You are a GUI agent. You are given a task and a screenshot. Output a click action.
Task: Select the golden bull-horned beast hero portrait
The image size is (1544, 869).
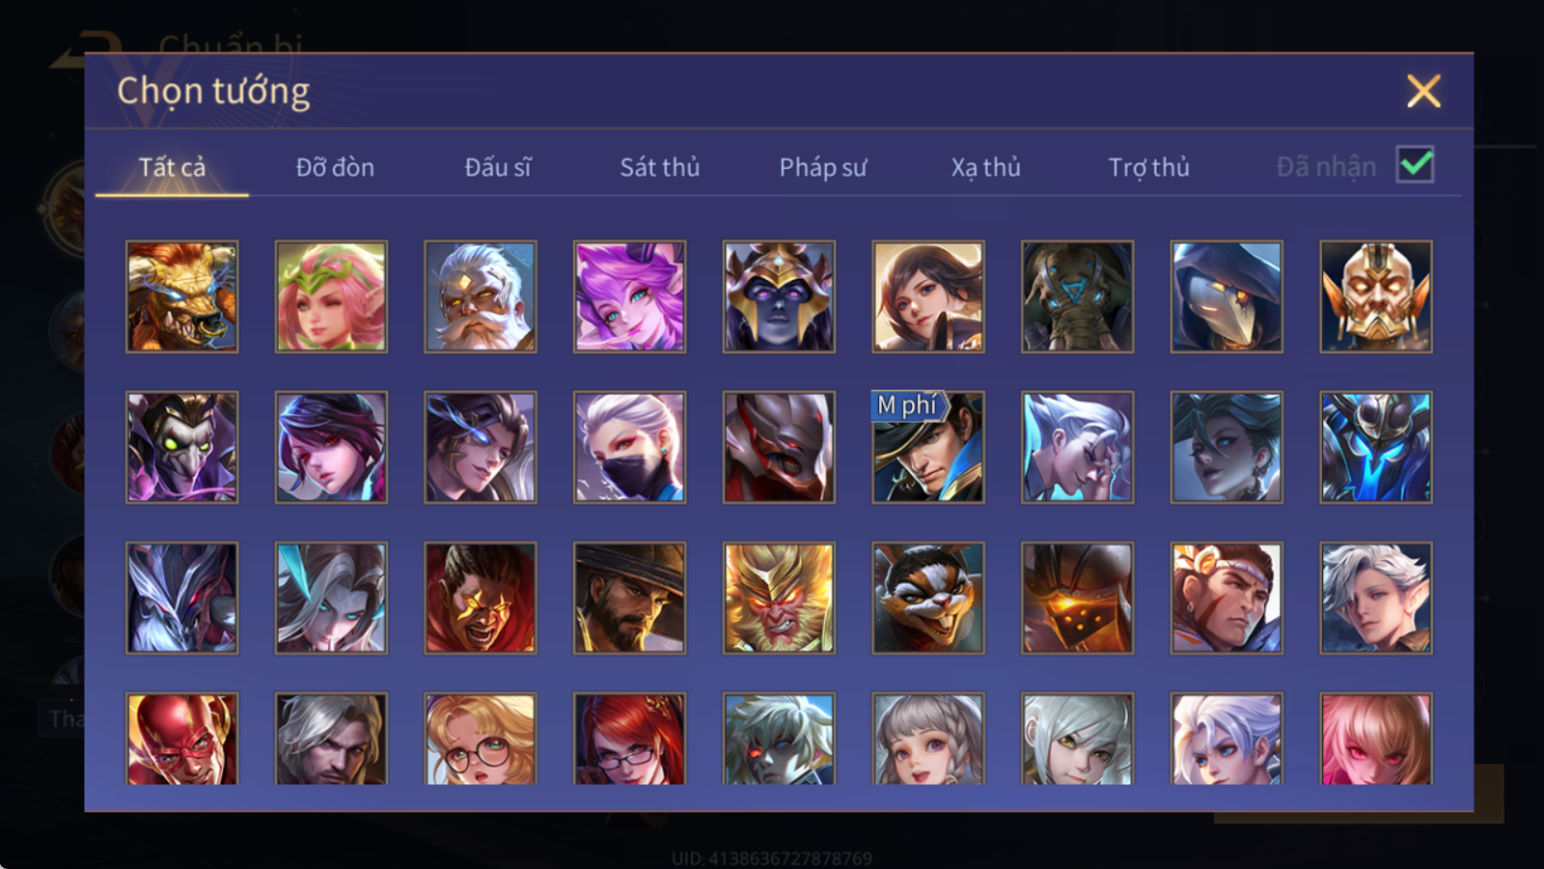[182, 296]
